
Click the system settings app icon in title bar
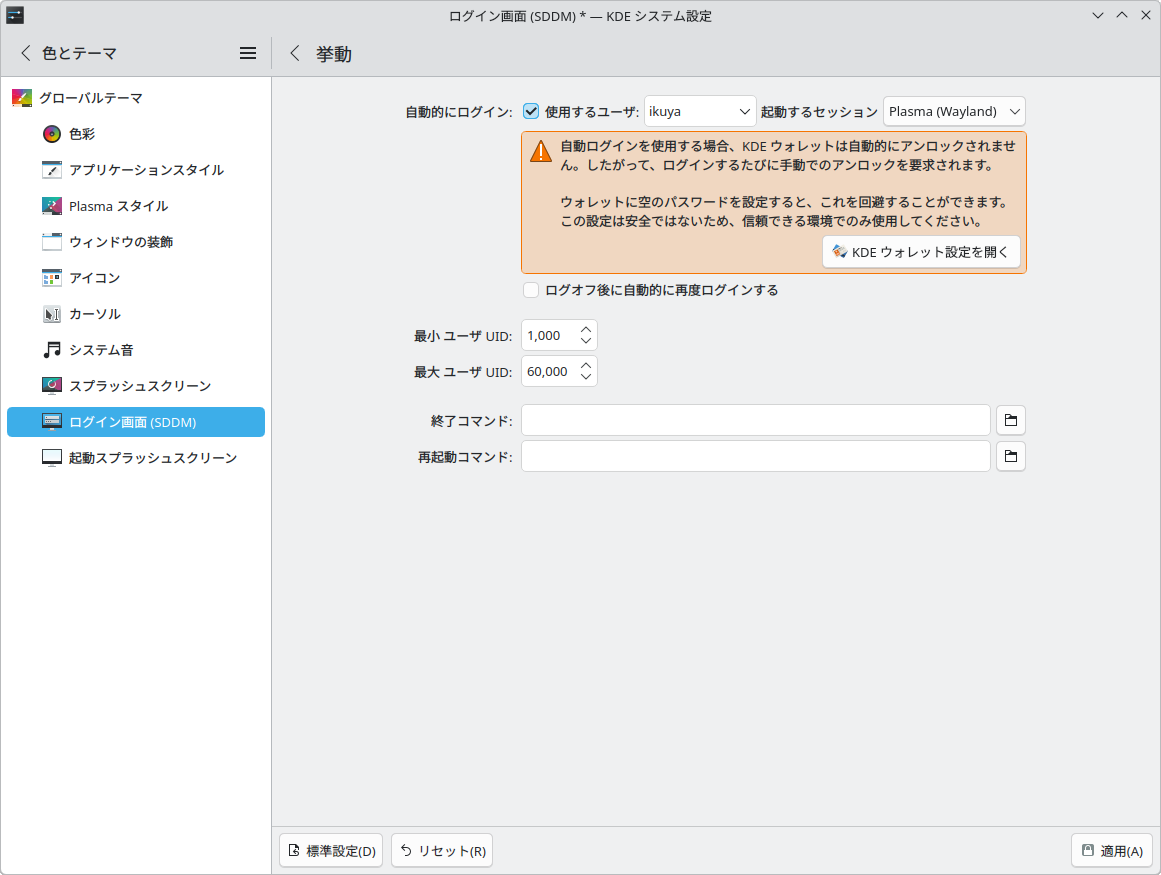pyautogui.click(x=15, y=15)
